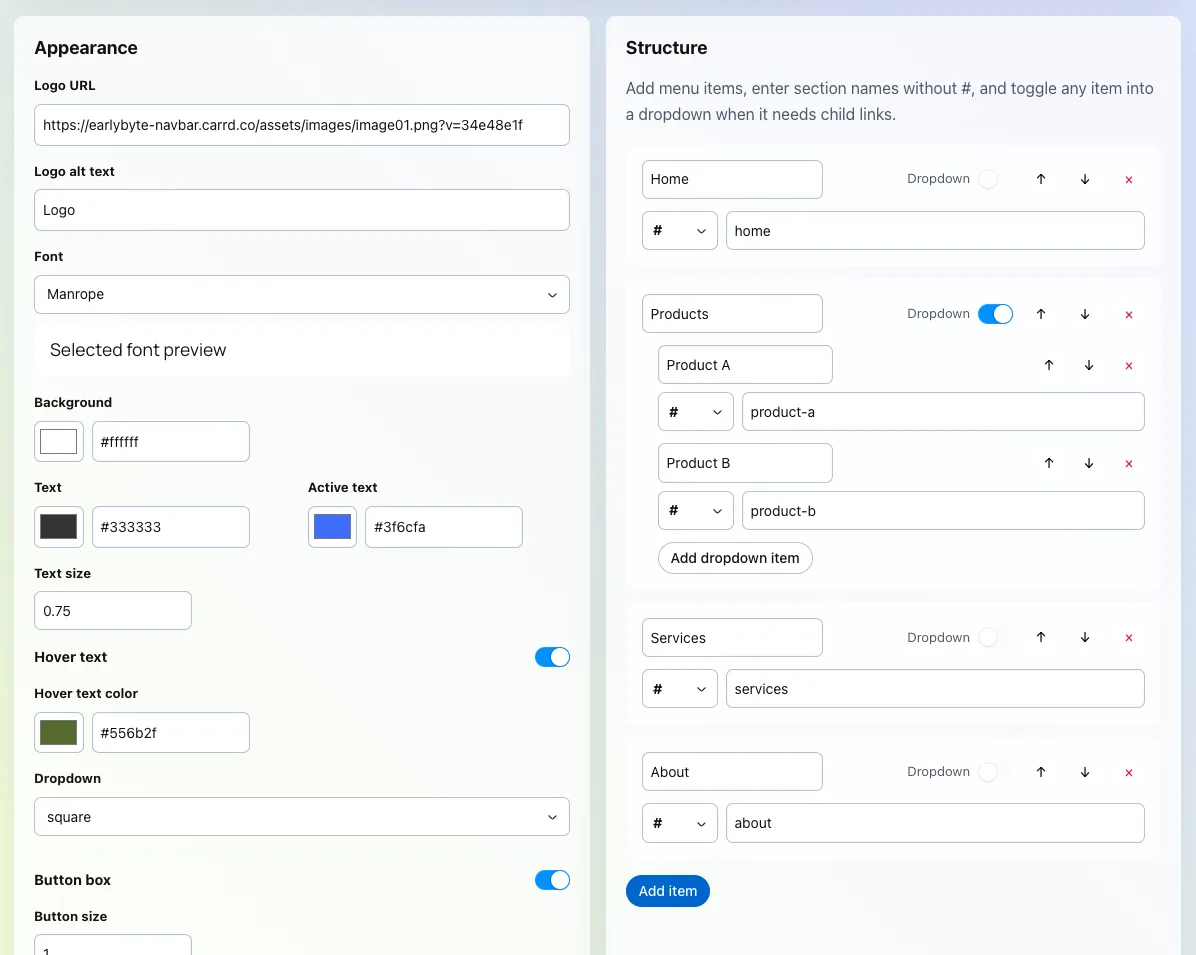Open Dropdown style select showing square
Image resolution: width=1196 pixels, height=955 pixels.
point(302,817)
